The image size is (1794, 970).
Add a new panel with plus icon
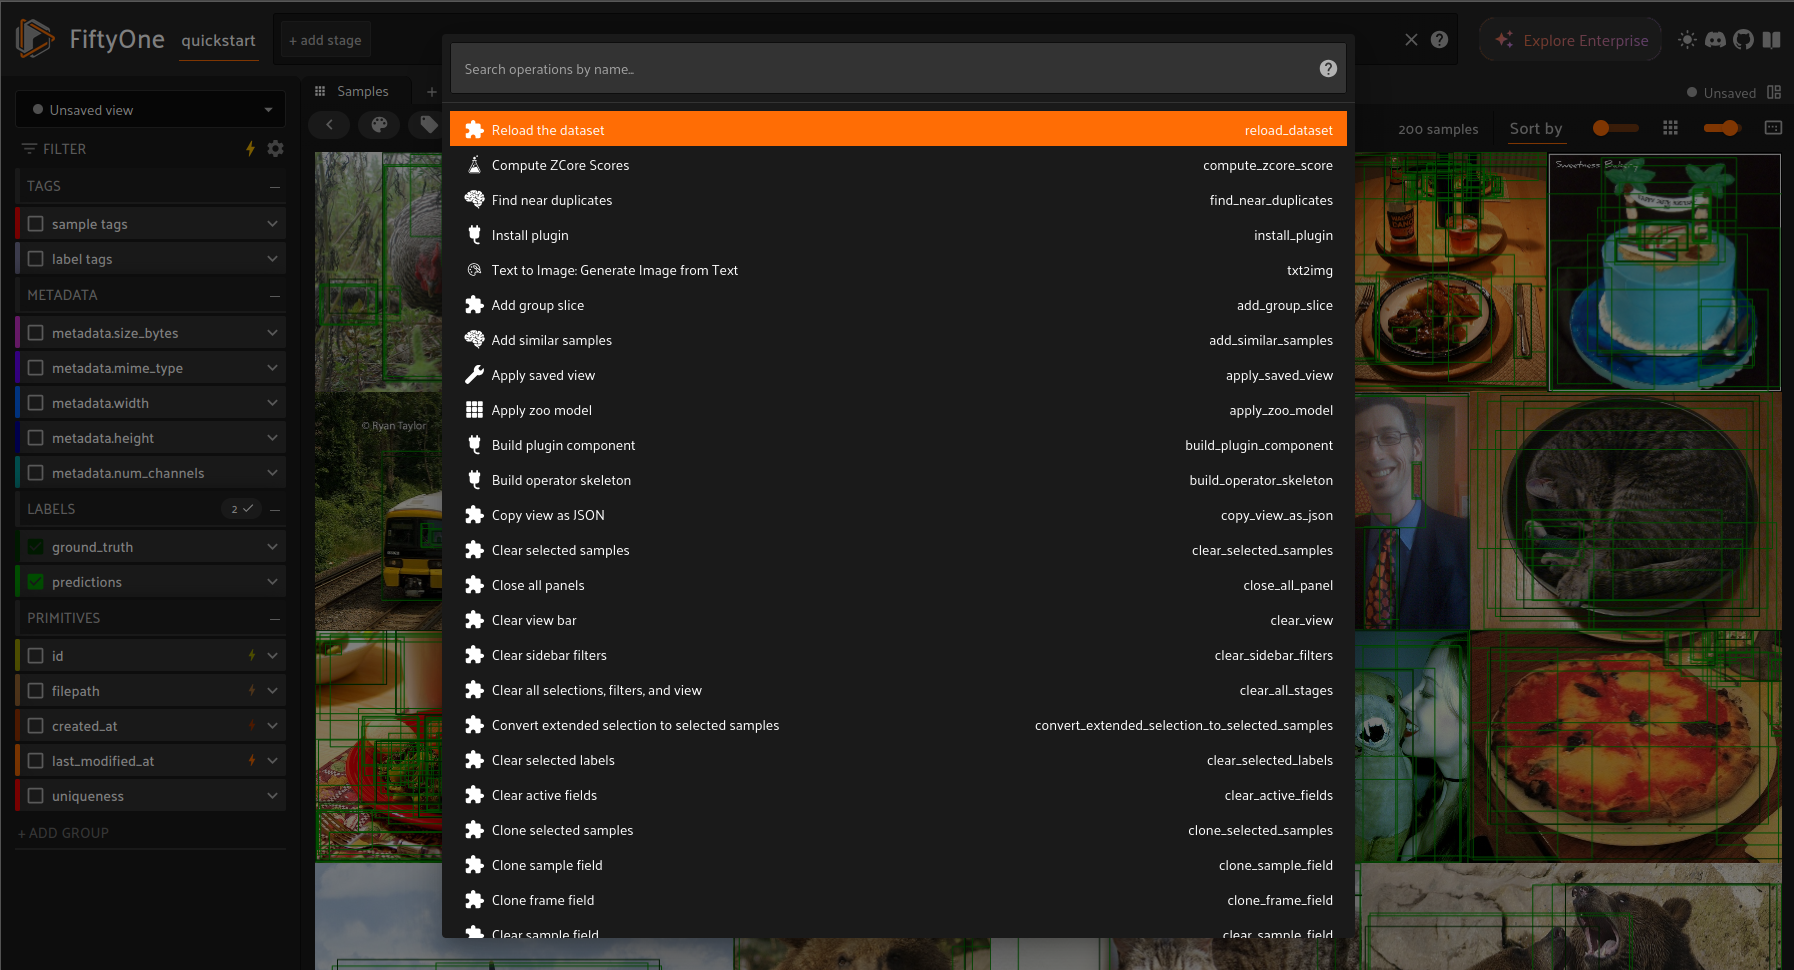(432, 91)
